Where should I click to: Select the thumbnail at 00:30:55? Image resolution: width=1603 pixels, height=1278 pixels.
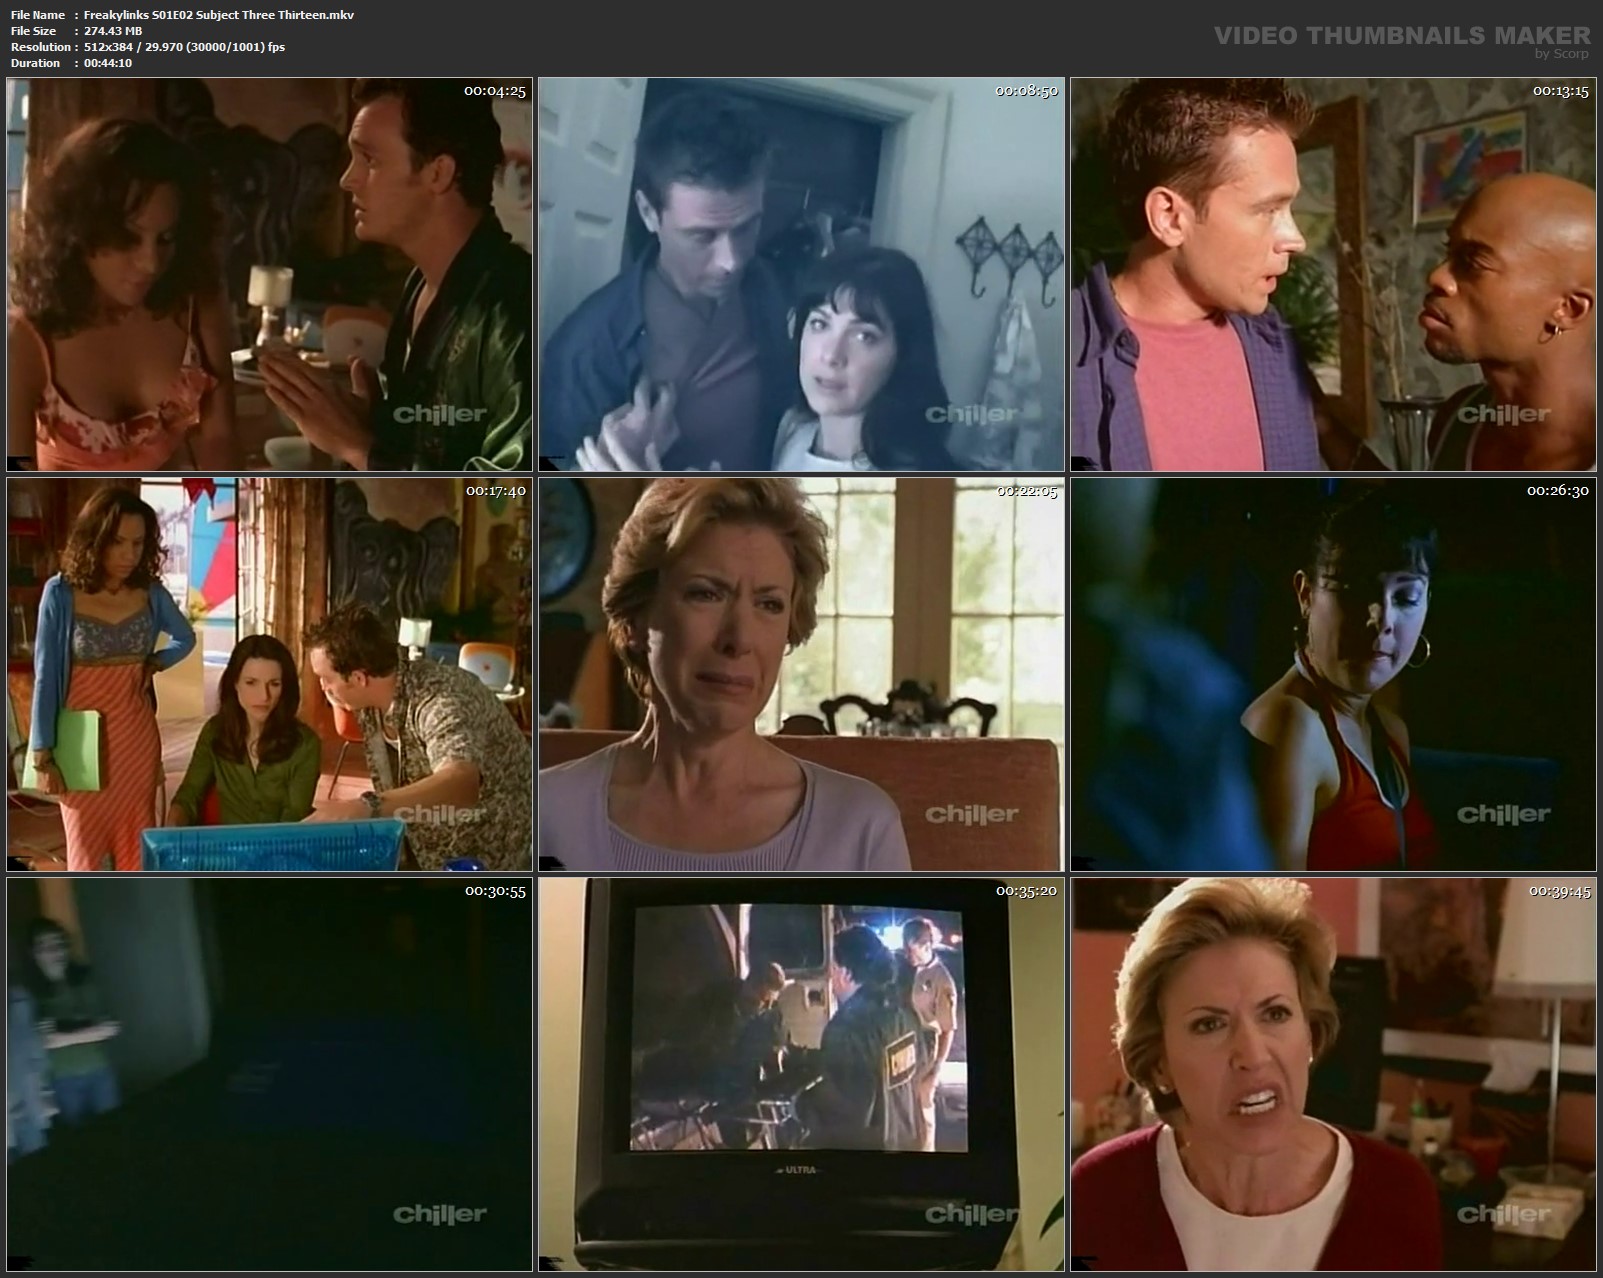[269, 1074]
